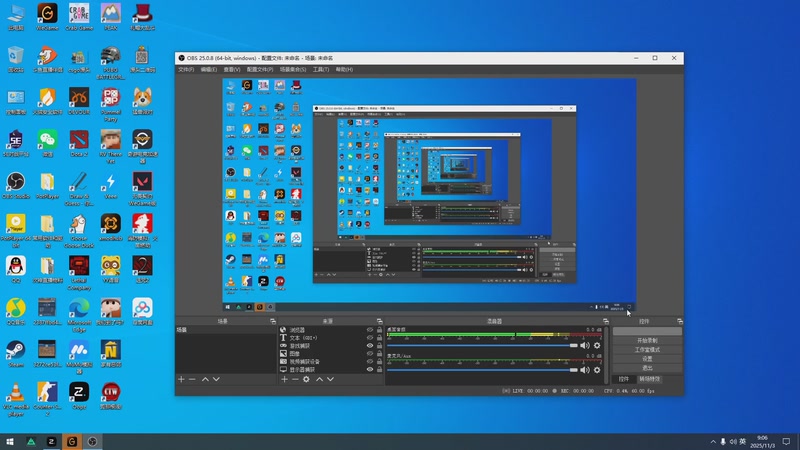Screen dimensions: 800x450
Task: Launch the WeChat desktop shortcut
Action: [47, 143]
